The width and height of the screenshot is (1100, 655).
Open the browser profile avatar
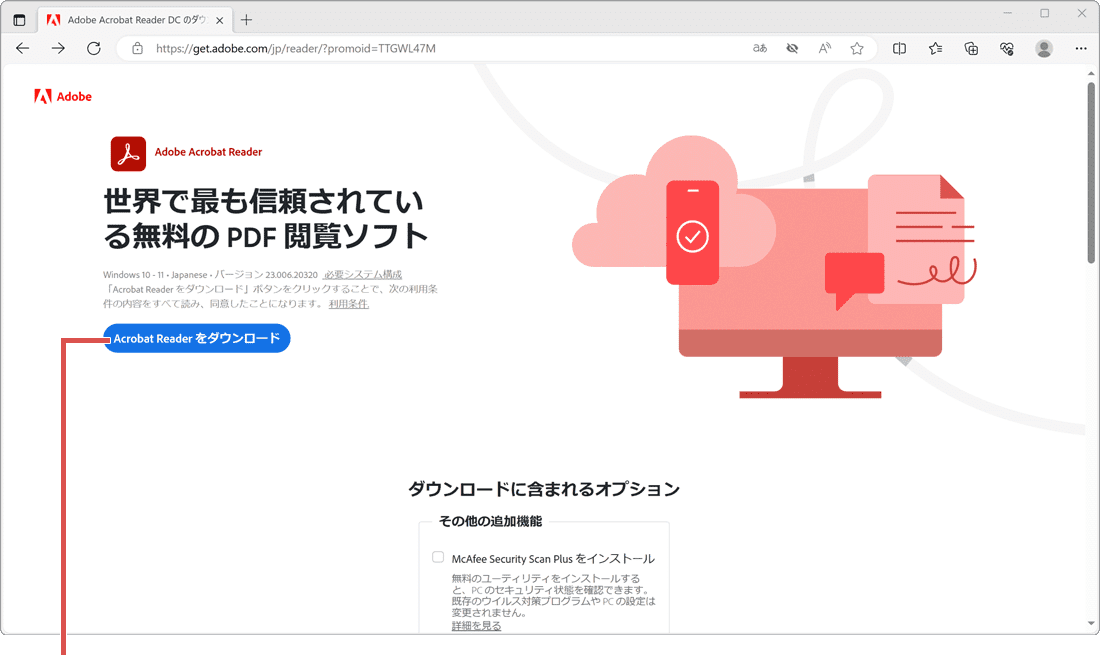[x=1043, y=47]
